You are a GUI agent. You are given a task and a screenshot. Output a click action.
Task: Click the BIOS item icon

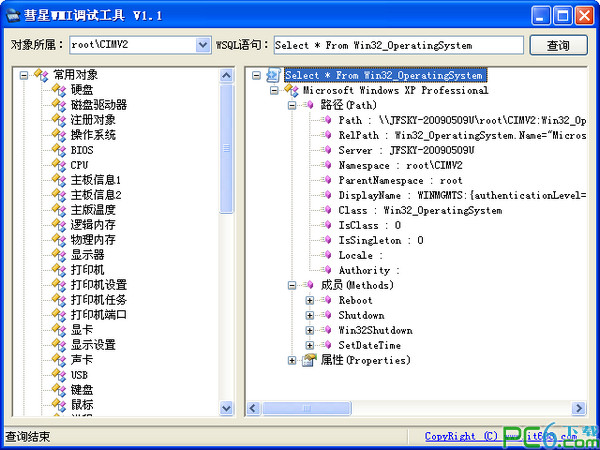coord(59,150)
